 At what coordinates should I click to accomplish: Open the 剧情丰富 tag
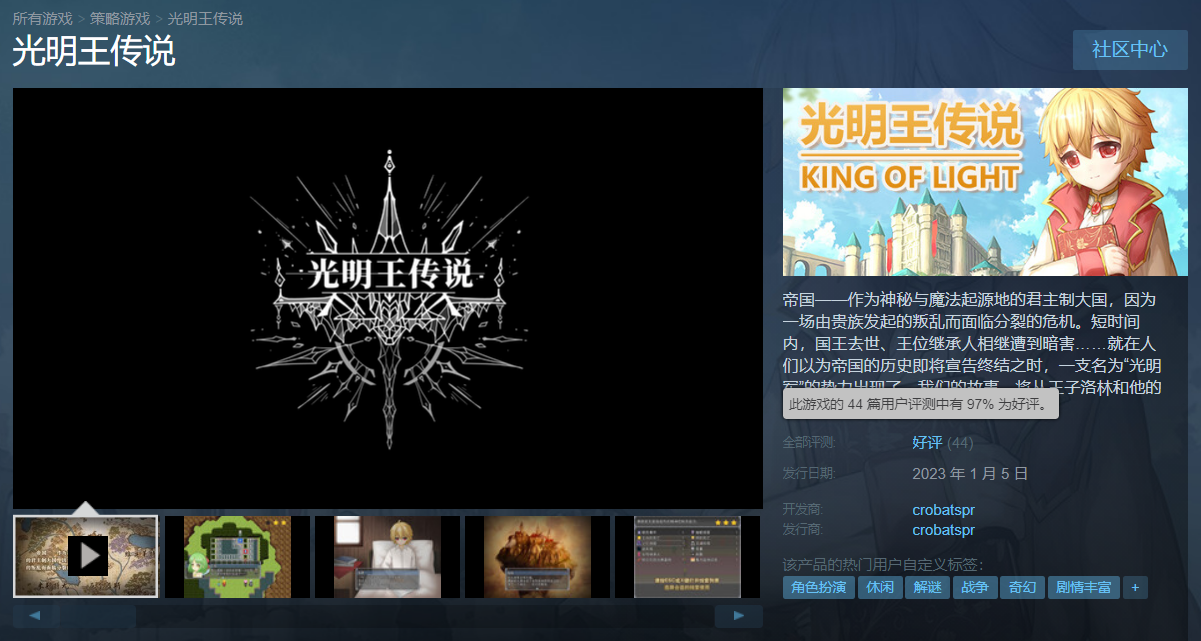click(1084, 588)
